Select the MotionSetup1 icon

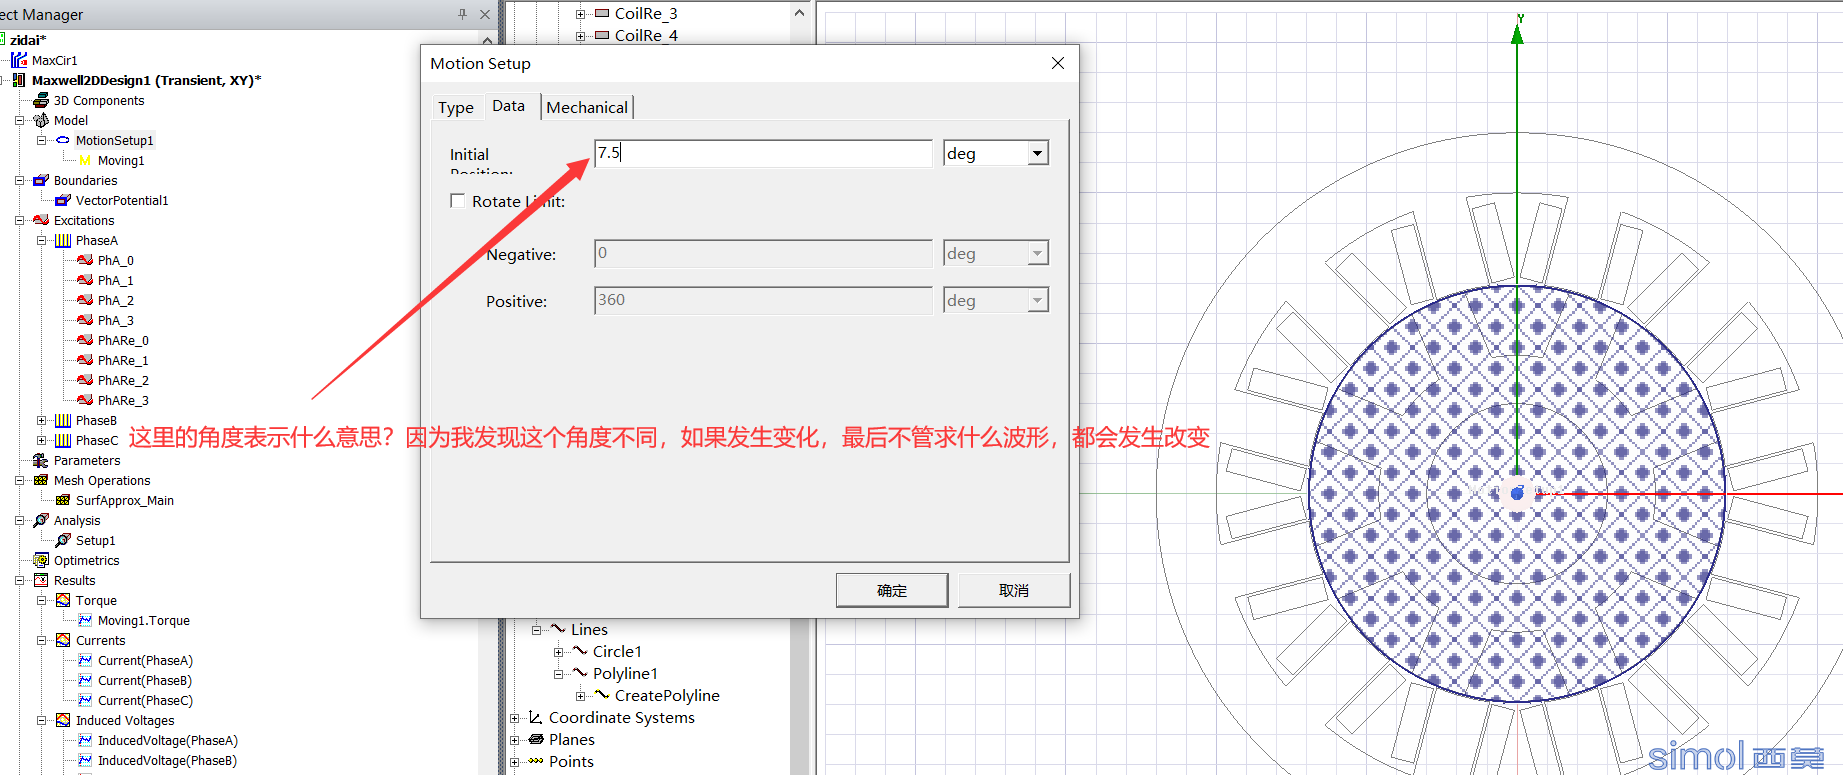point(63,140)
